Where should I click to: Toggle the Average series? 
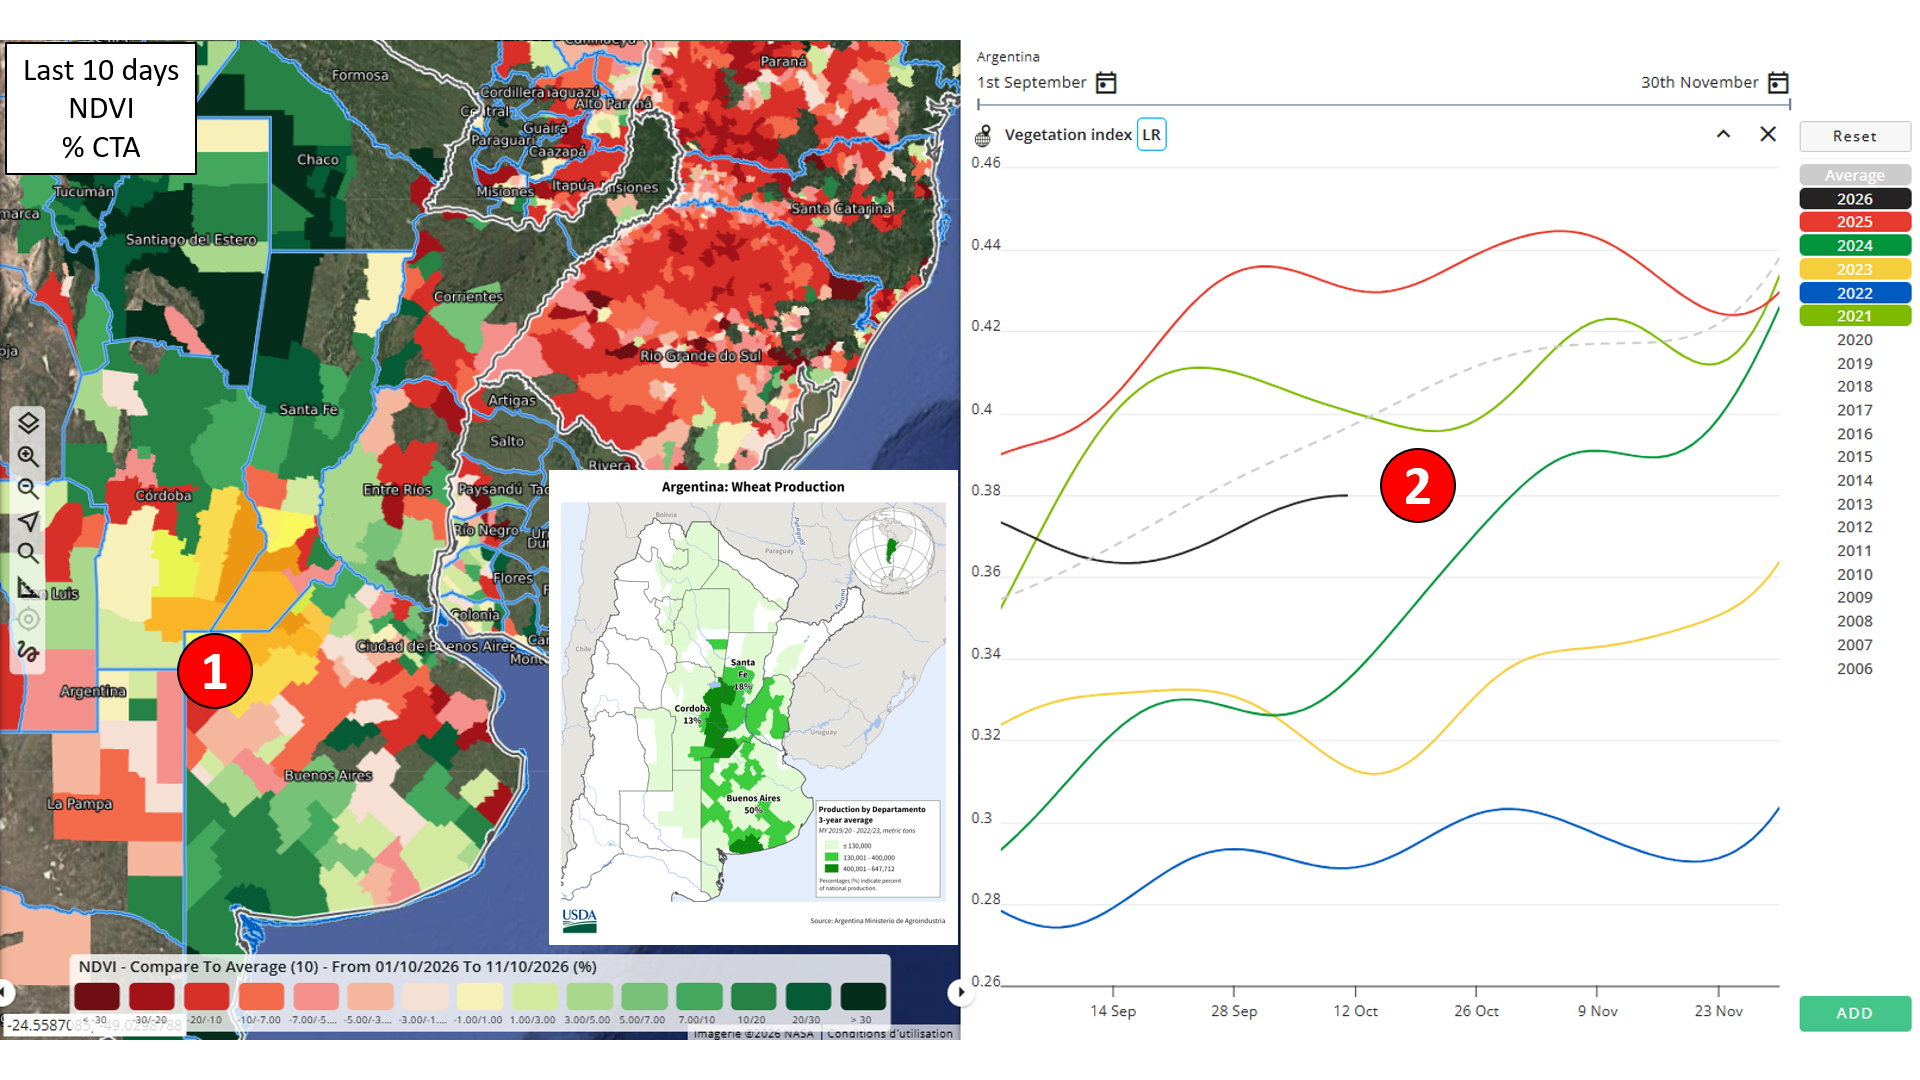[x=1855, y=175]
